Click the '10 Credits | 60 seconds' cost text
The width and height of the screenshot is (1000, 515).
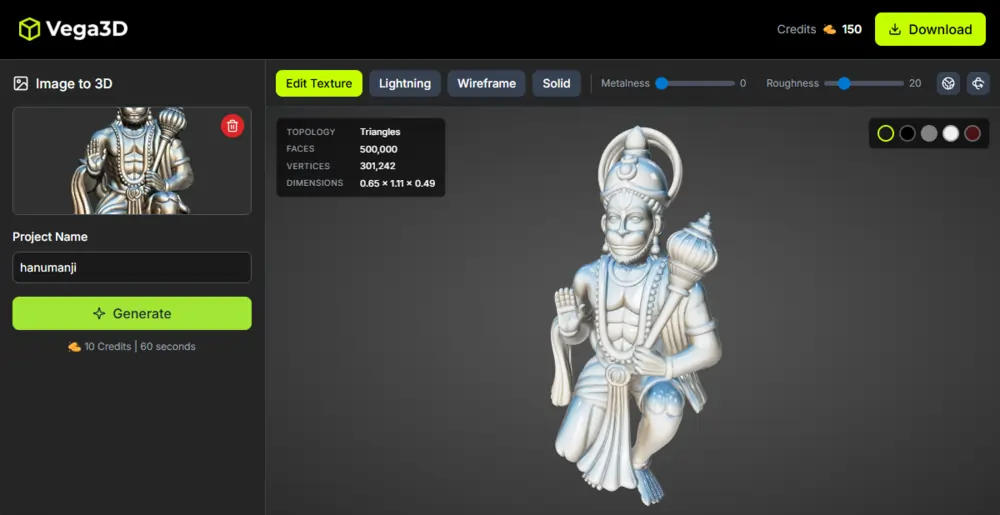(x=140, y=347)
